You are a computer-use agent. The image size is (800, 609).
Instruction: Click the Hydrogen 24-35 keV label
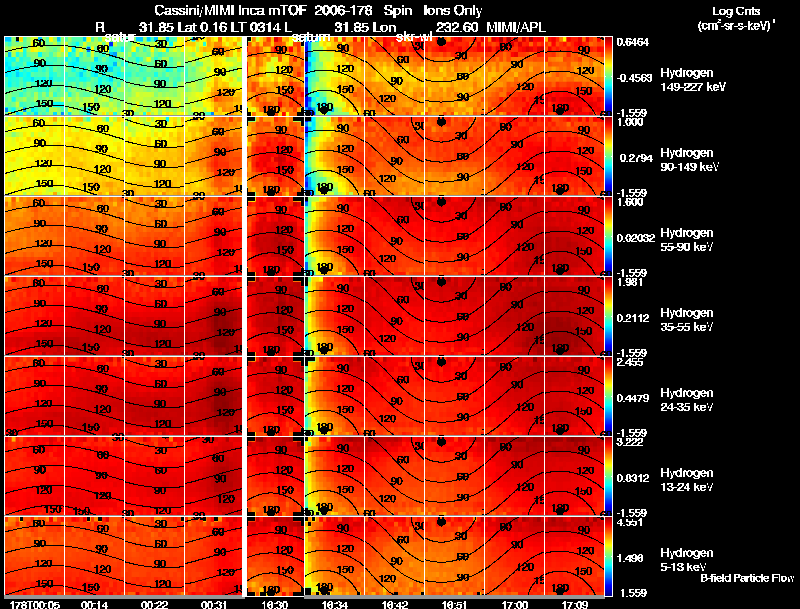(x=687, y=400)
